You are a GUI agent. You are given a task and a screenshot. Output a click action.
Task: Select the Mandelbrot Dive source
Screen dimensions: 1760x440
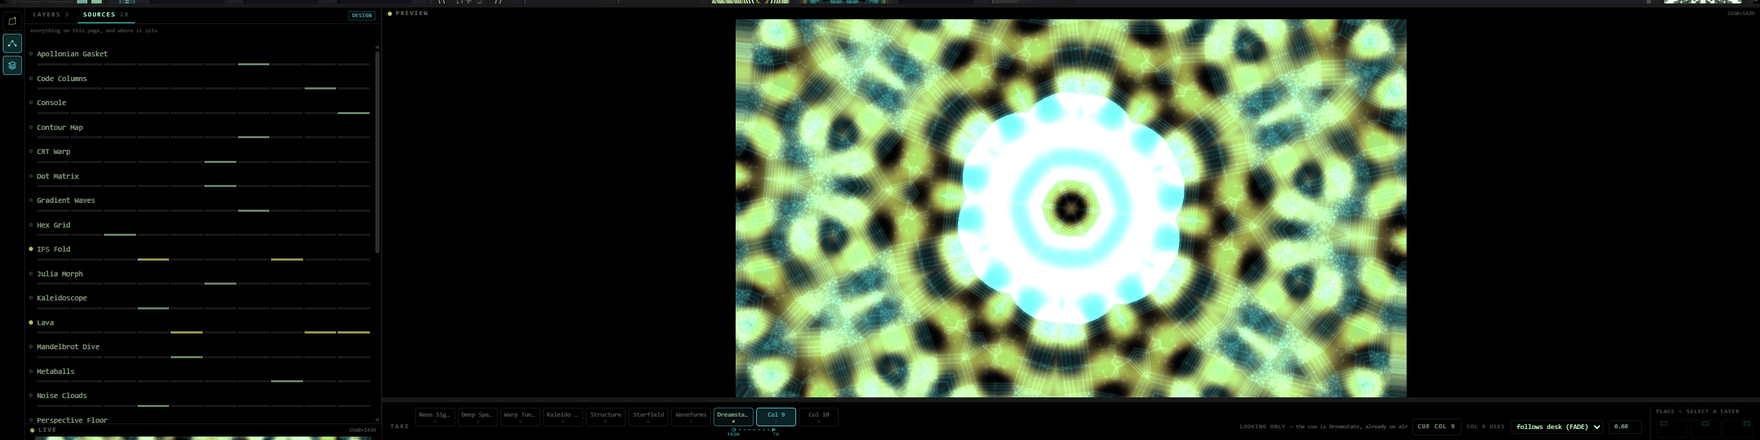point(68,347)
